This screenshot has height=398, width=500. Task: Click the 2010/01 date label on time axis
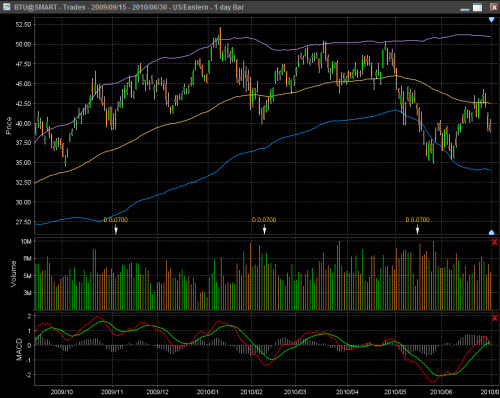click(x=207, y=392)
